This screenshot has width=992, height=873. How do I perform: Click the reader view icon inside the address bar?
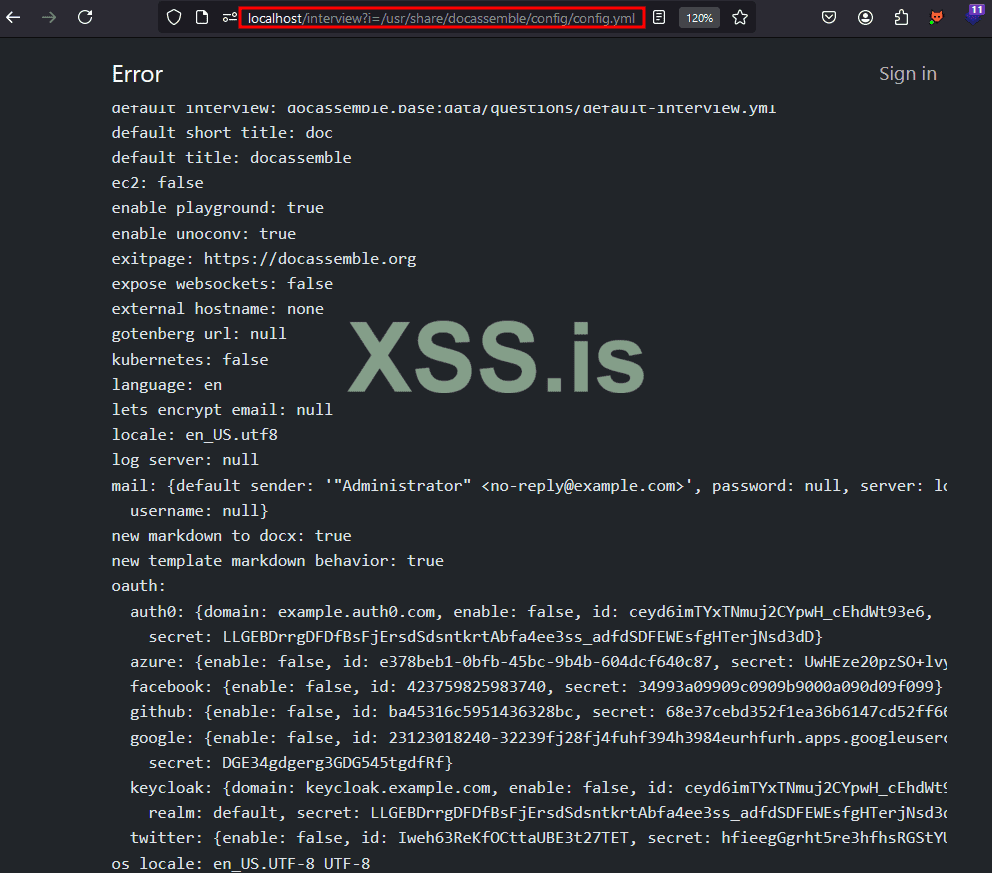pyautogui.click(x=658, y=17)
